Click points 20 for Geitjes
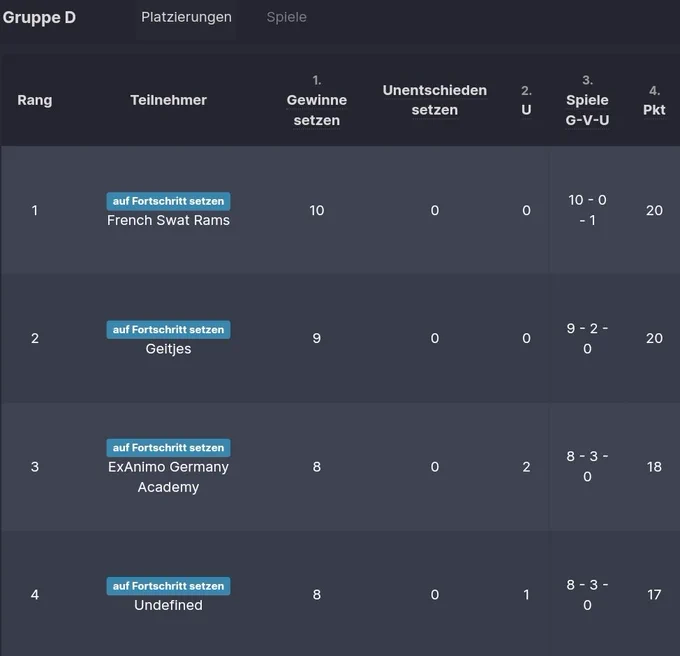680x656 pixels. (x=654, y=338)
